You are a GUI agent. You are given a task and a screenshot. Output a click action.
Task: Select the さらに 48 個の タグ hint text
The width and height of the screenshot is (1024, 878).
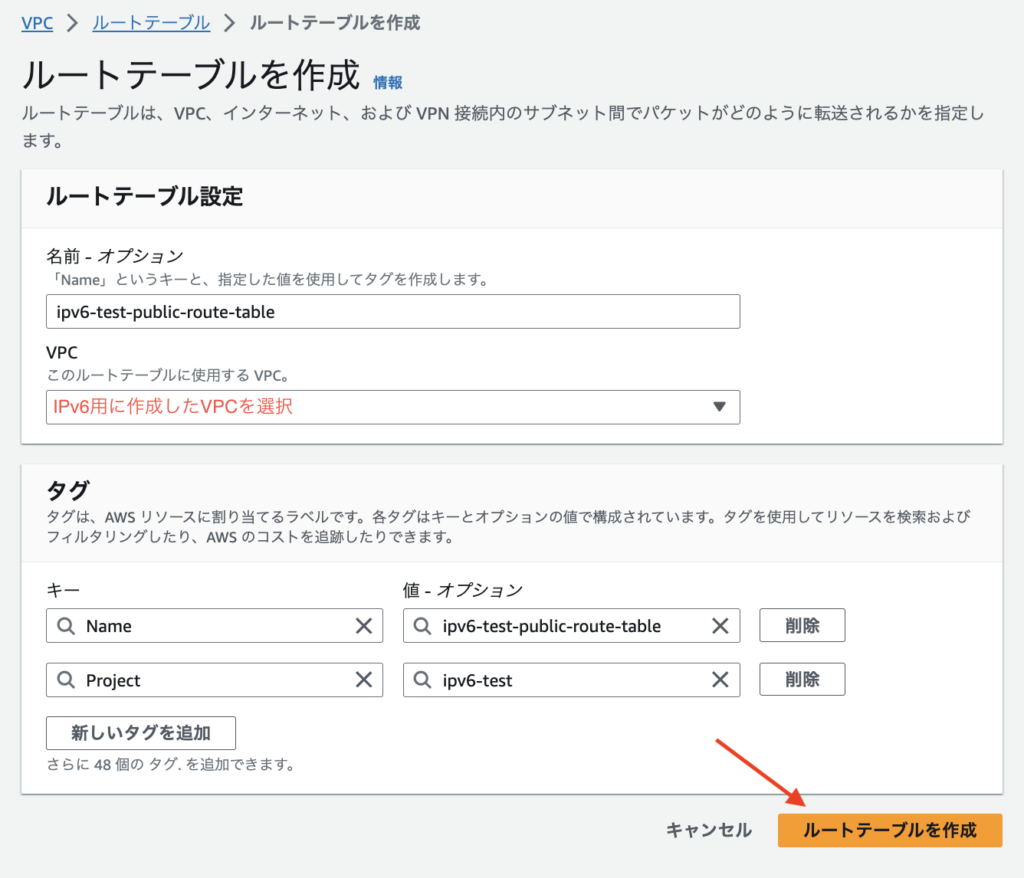point(170,764)
